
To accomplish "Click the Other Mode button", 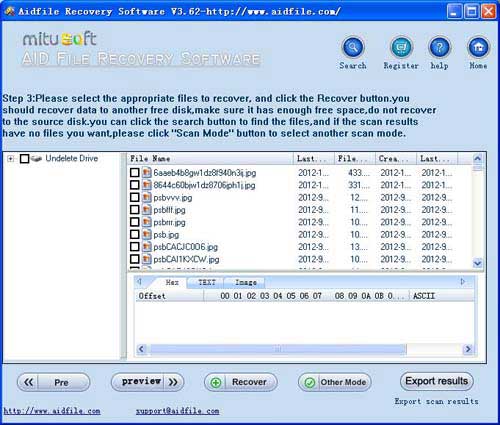I will [335, 382].
